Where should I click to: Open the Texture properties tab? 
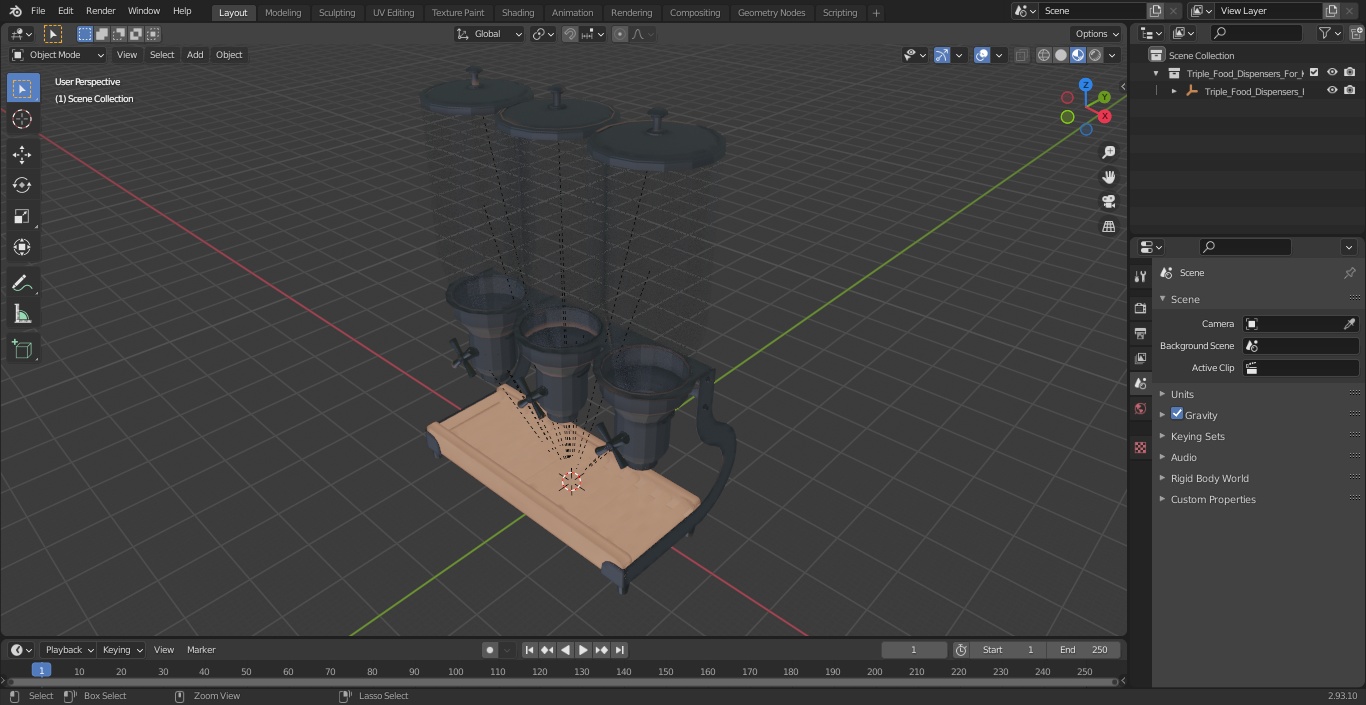tap(1140, 448)
